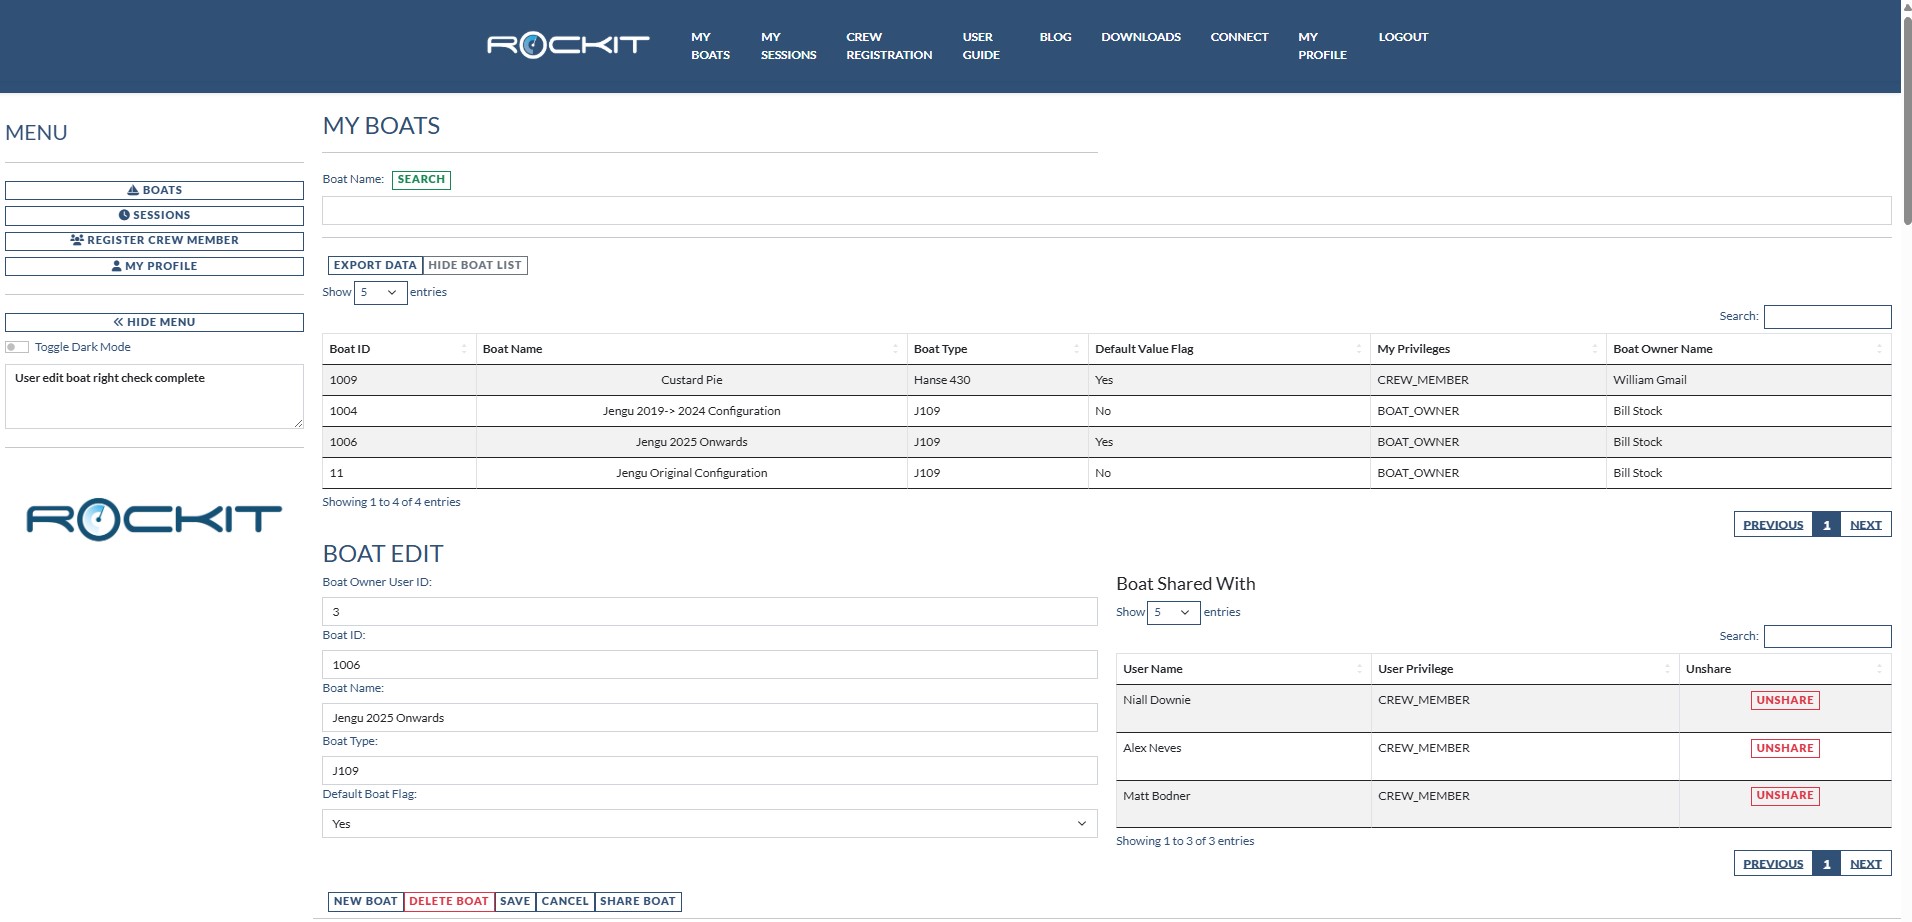Viewport: 1912px width, 922px height.
Task: Click the crew group icon on Register button
Action: pos(77,240)
